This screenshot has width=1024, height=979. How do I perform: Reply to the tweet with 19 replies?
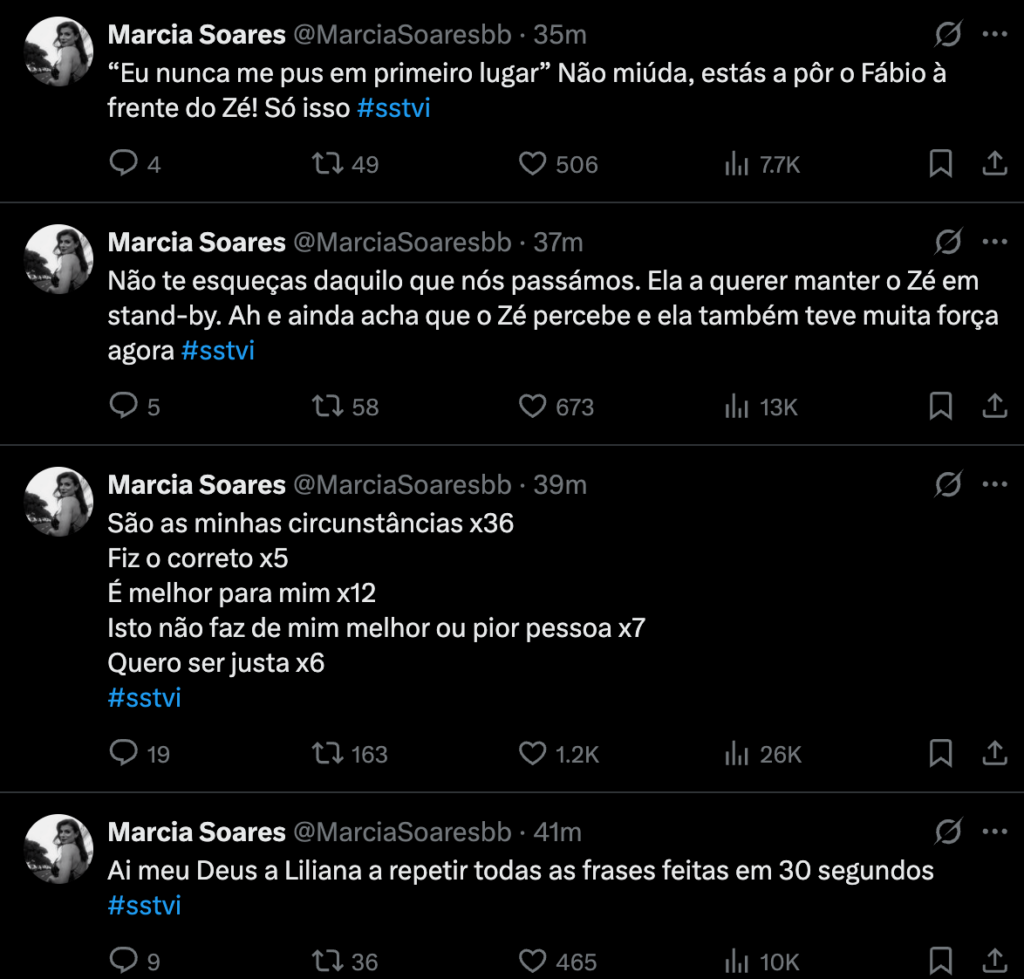click(x=123, y=753)
